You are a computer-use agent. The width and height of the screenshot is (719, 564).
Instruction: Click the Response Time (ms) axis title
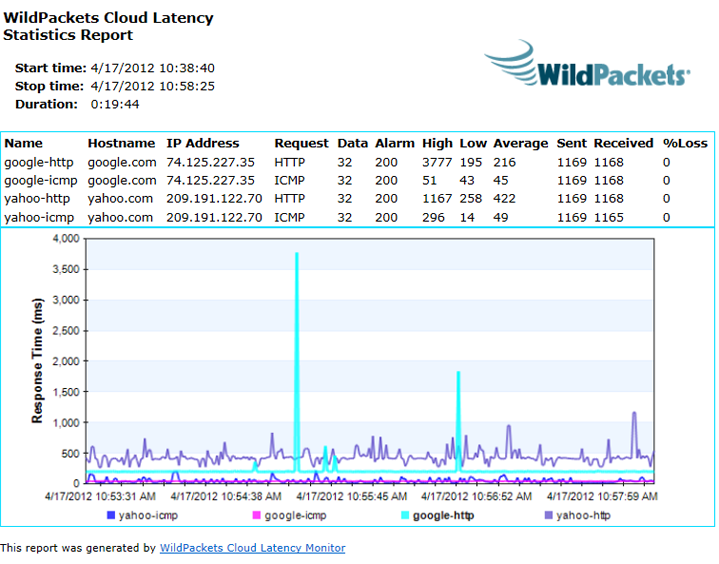tap(37, 361)
